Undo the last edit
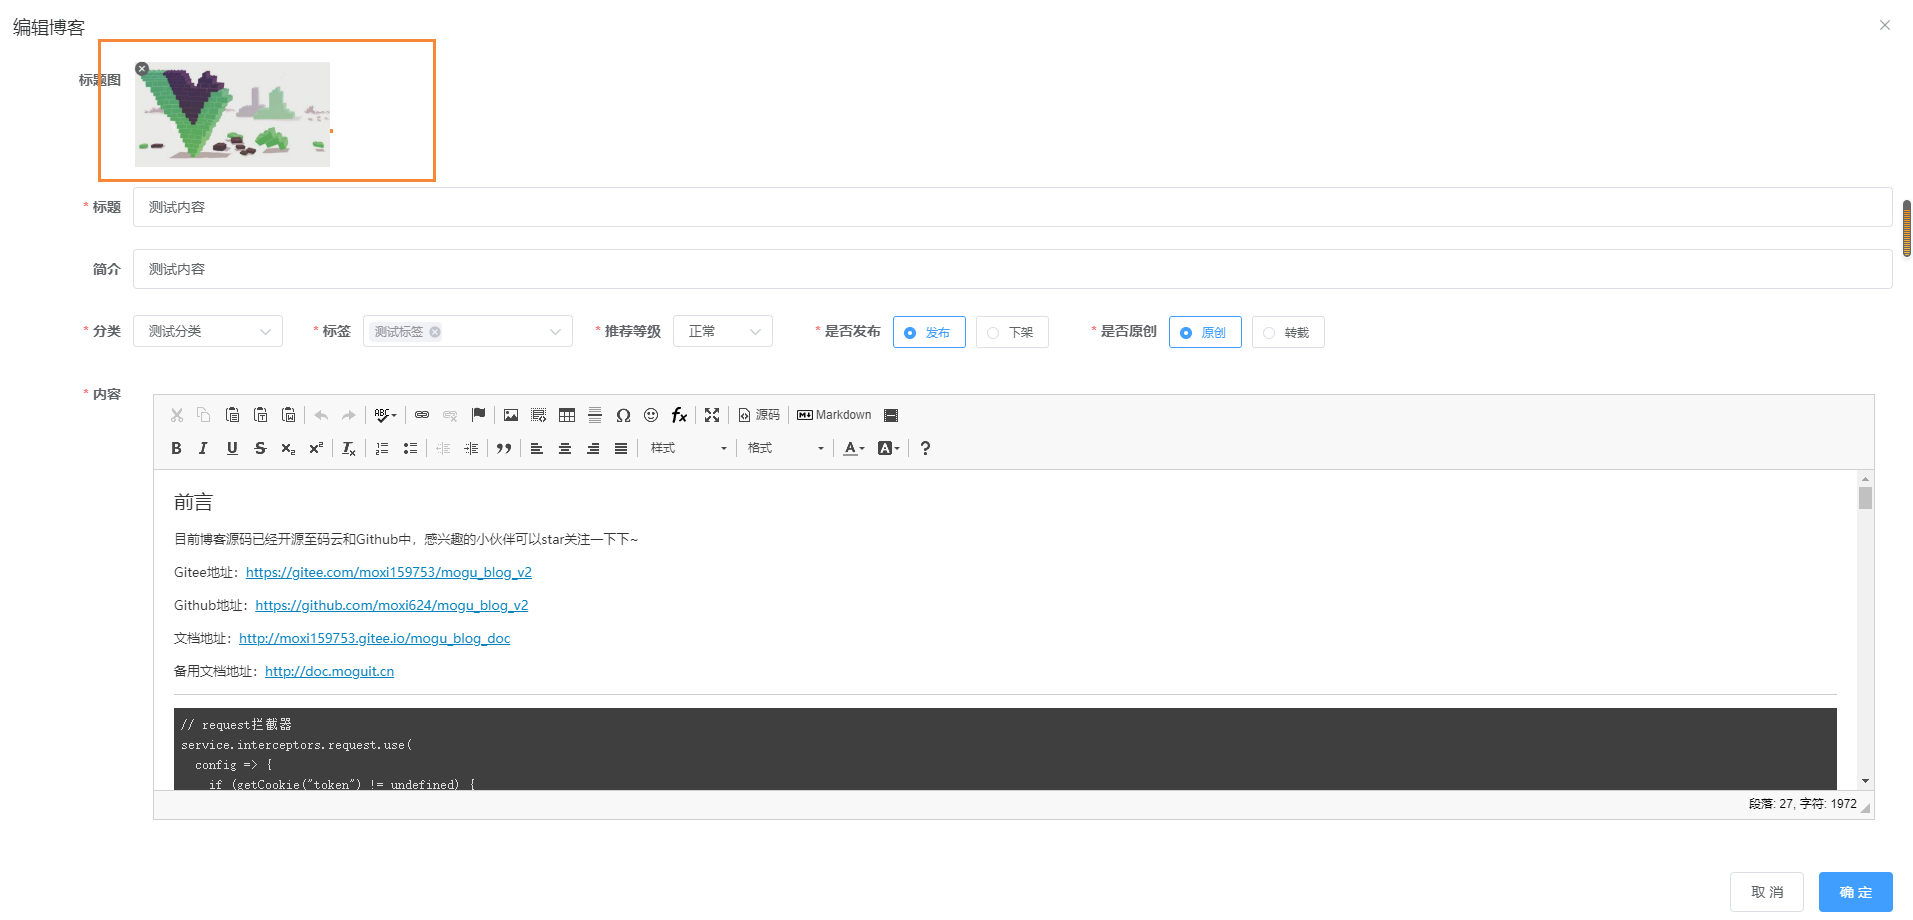1913x920 pixels. (321, 415)
